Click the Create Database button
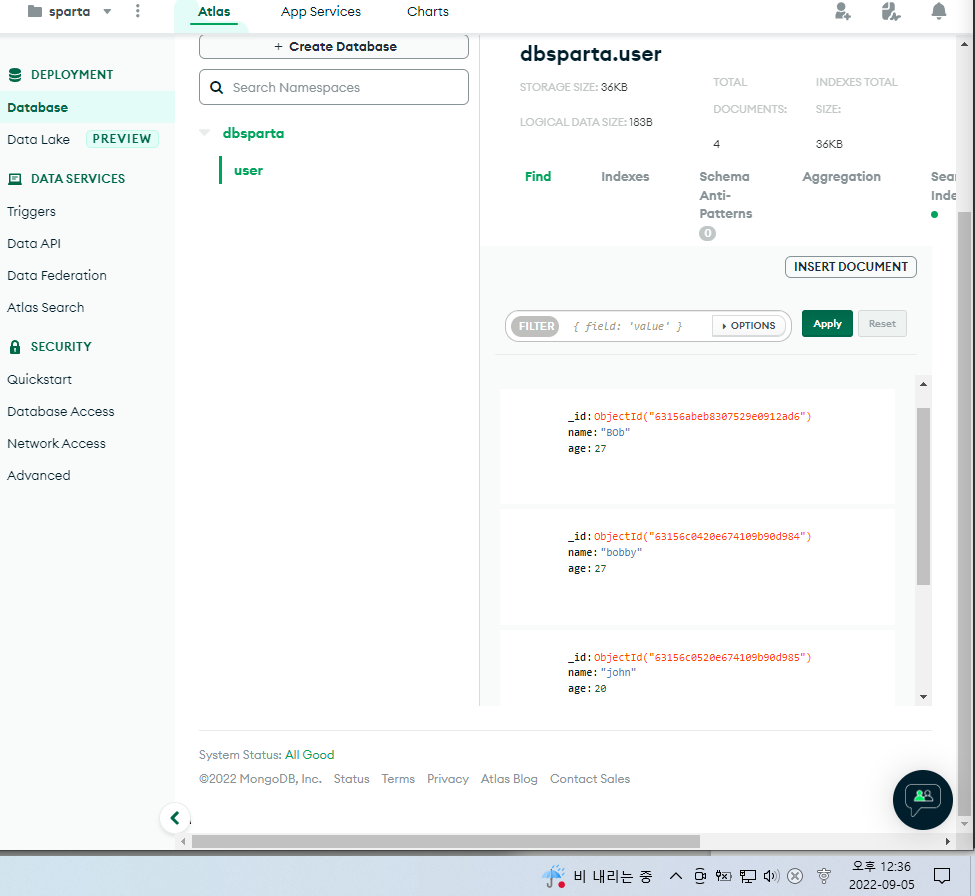Viewport: 975px width, 896px height. [x=334, y=47]
